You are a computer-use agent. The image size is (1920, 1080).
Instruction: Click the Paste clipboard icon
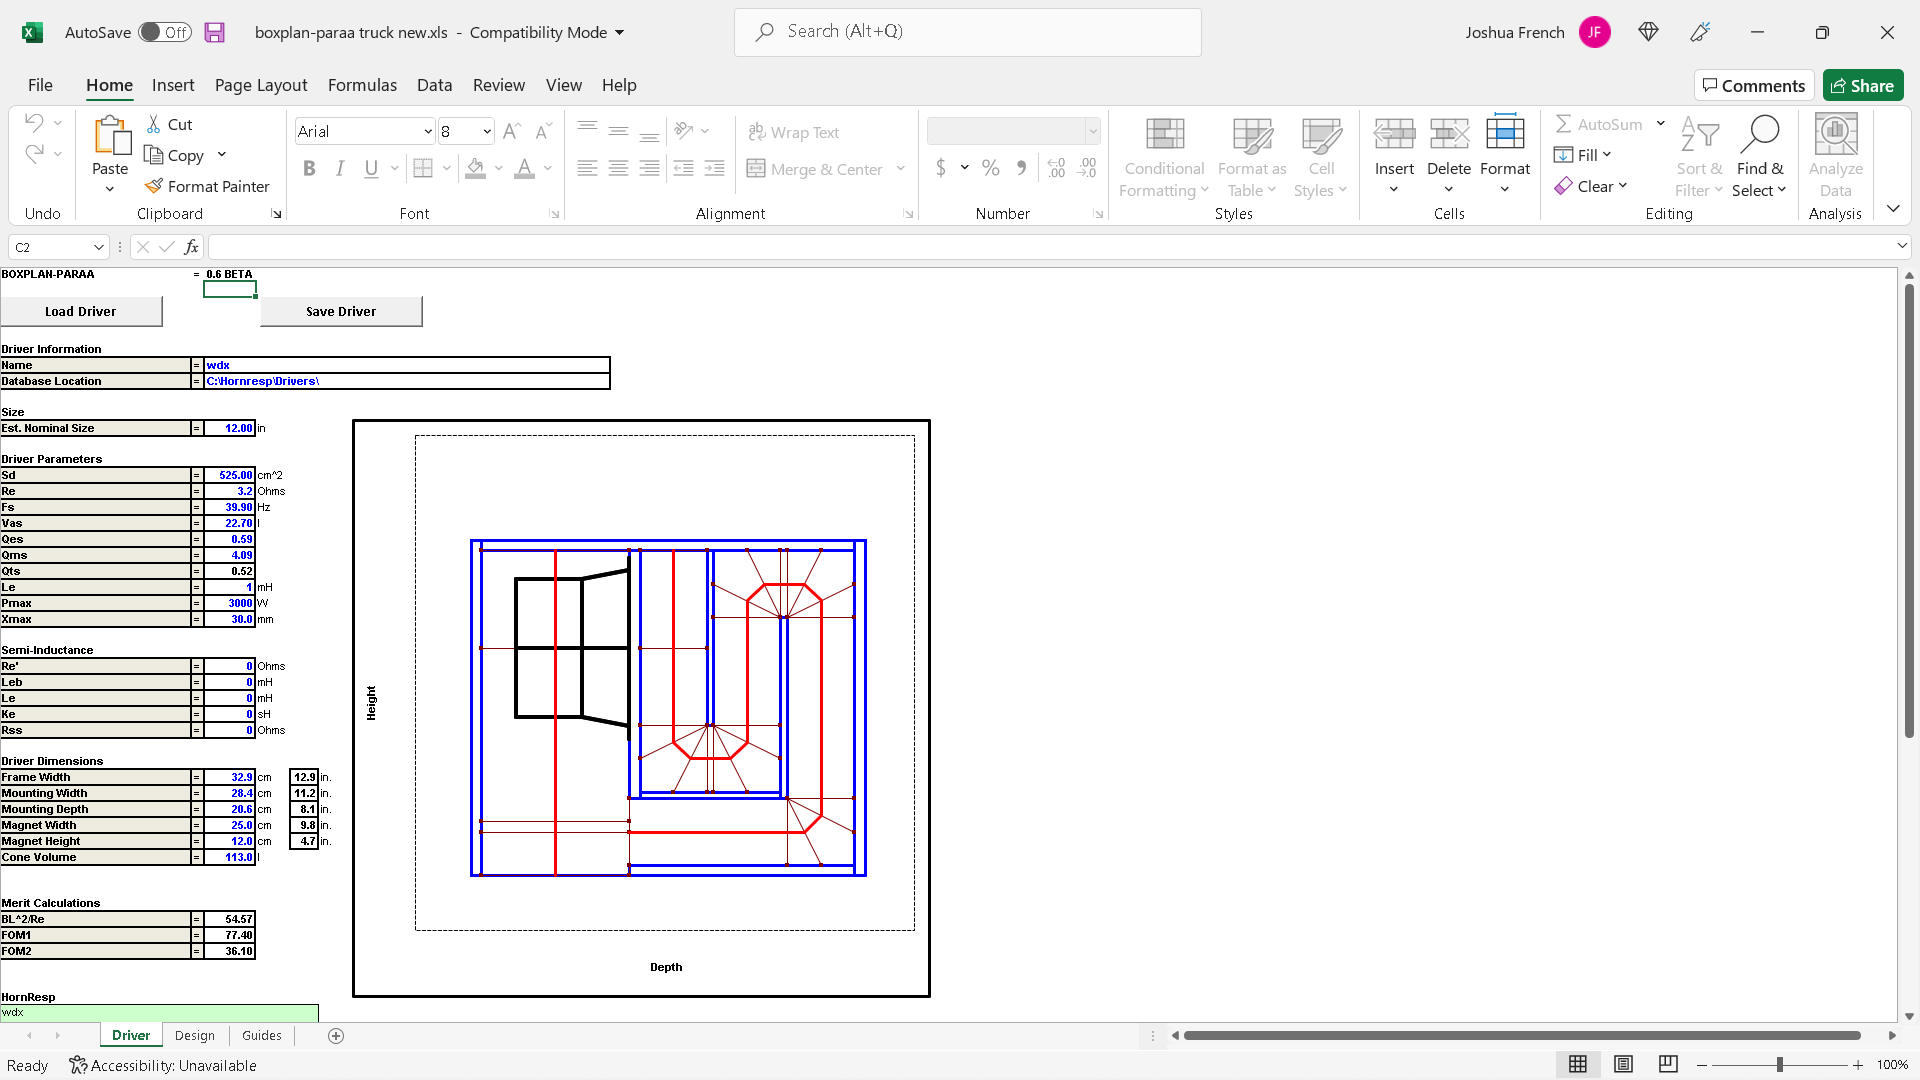pos(110,136)
